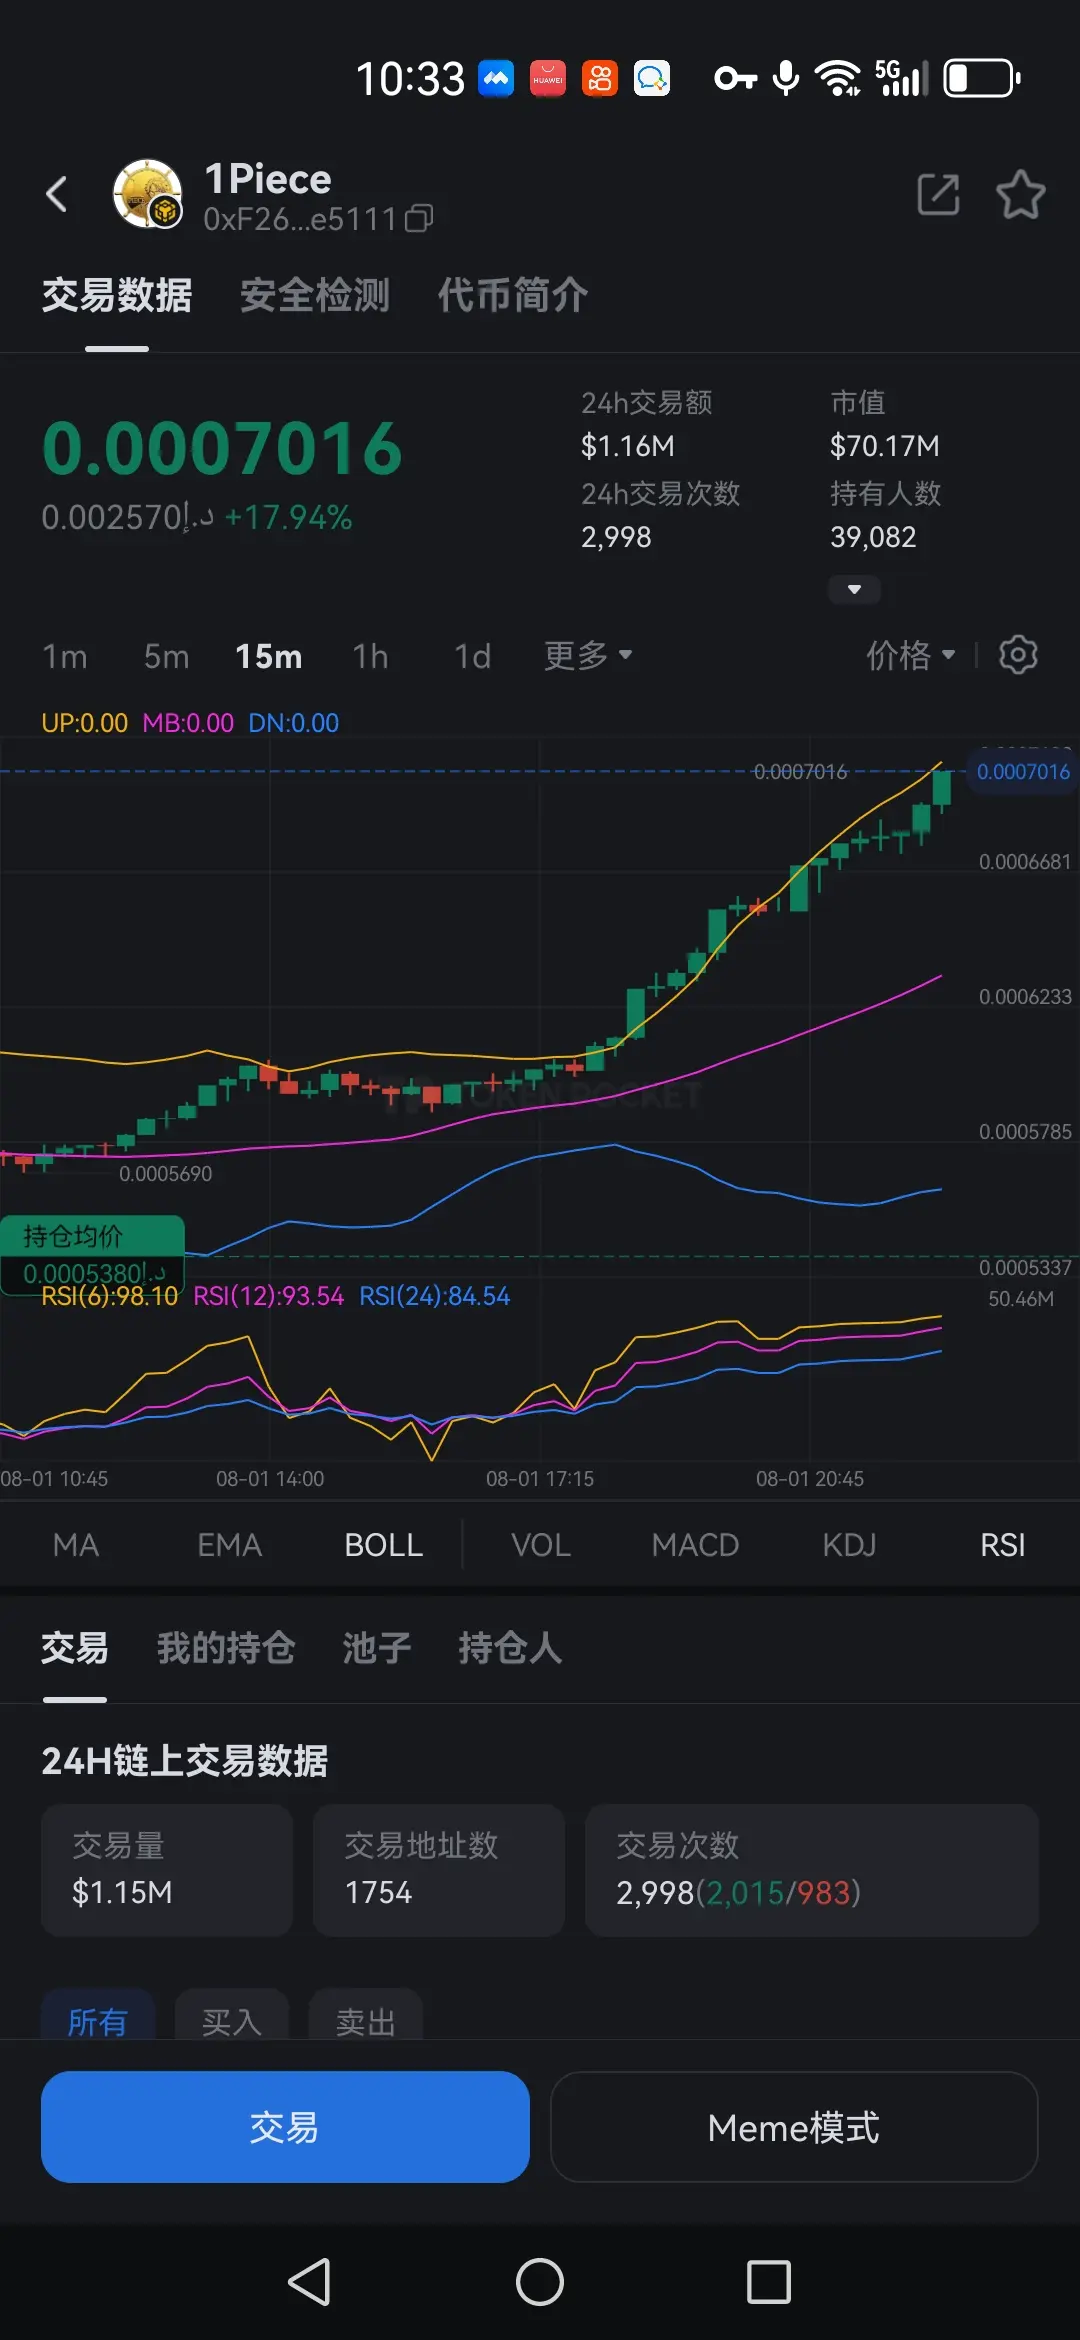Tap the RSI(12):93.54 legend

268,1296
